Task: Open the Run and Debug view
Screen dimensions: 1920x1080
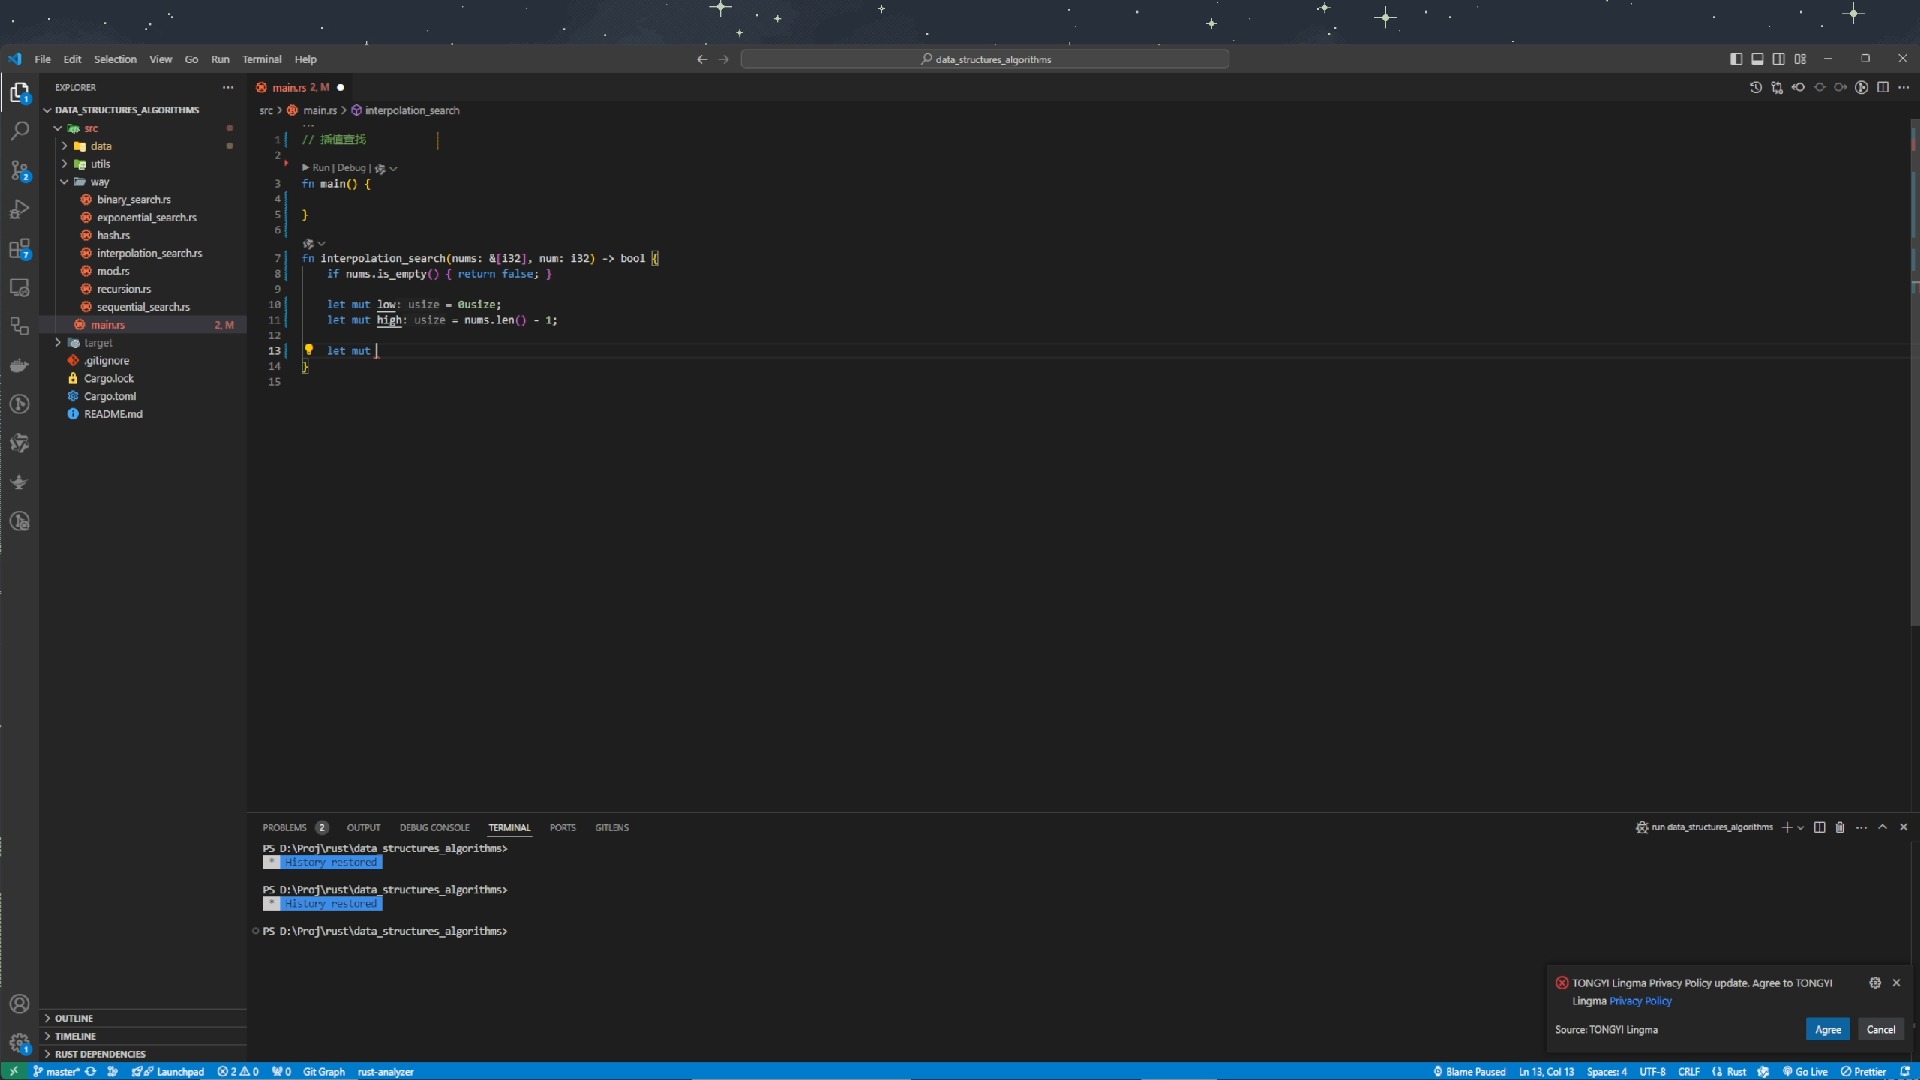Action: [x=19, y=209]
